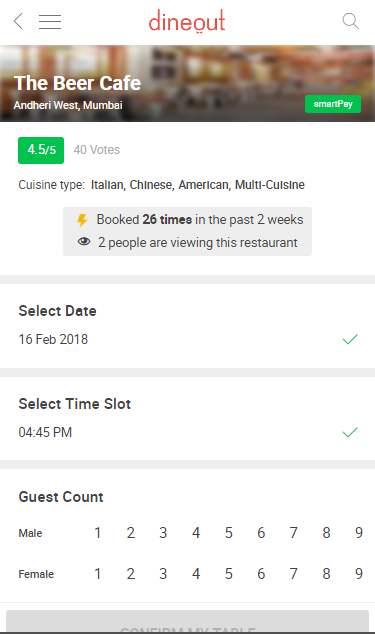Click Confirm My Table button

[187, 622]
